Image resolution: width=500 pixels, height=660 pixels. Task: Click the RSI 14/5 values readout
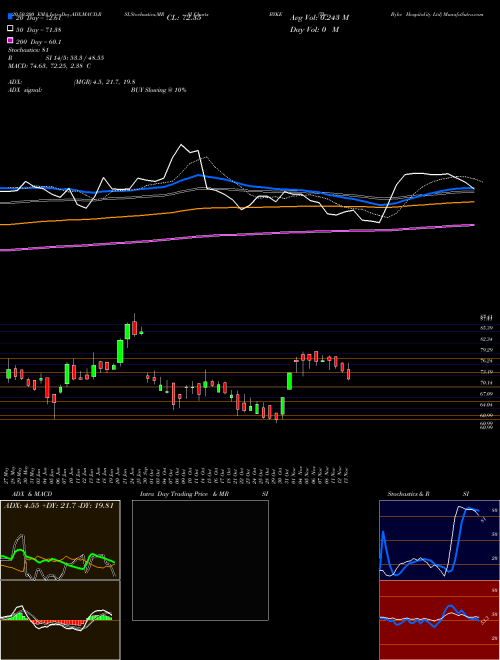coord(75,58)
